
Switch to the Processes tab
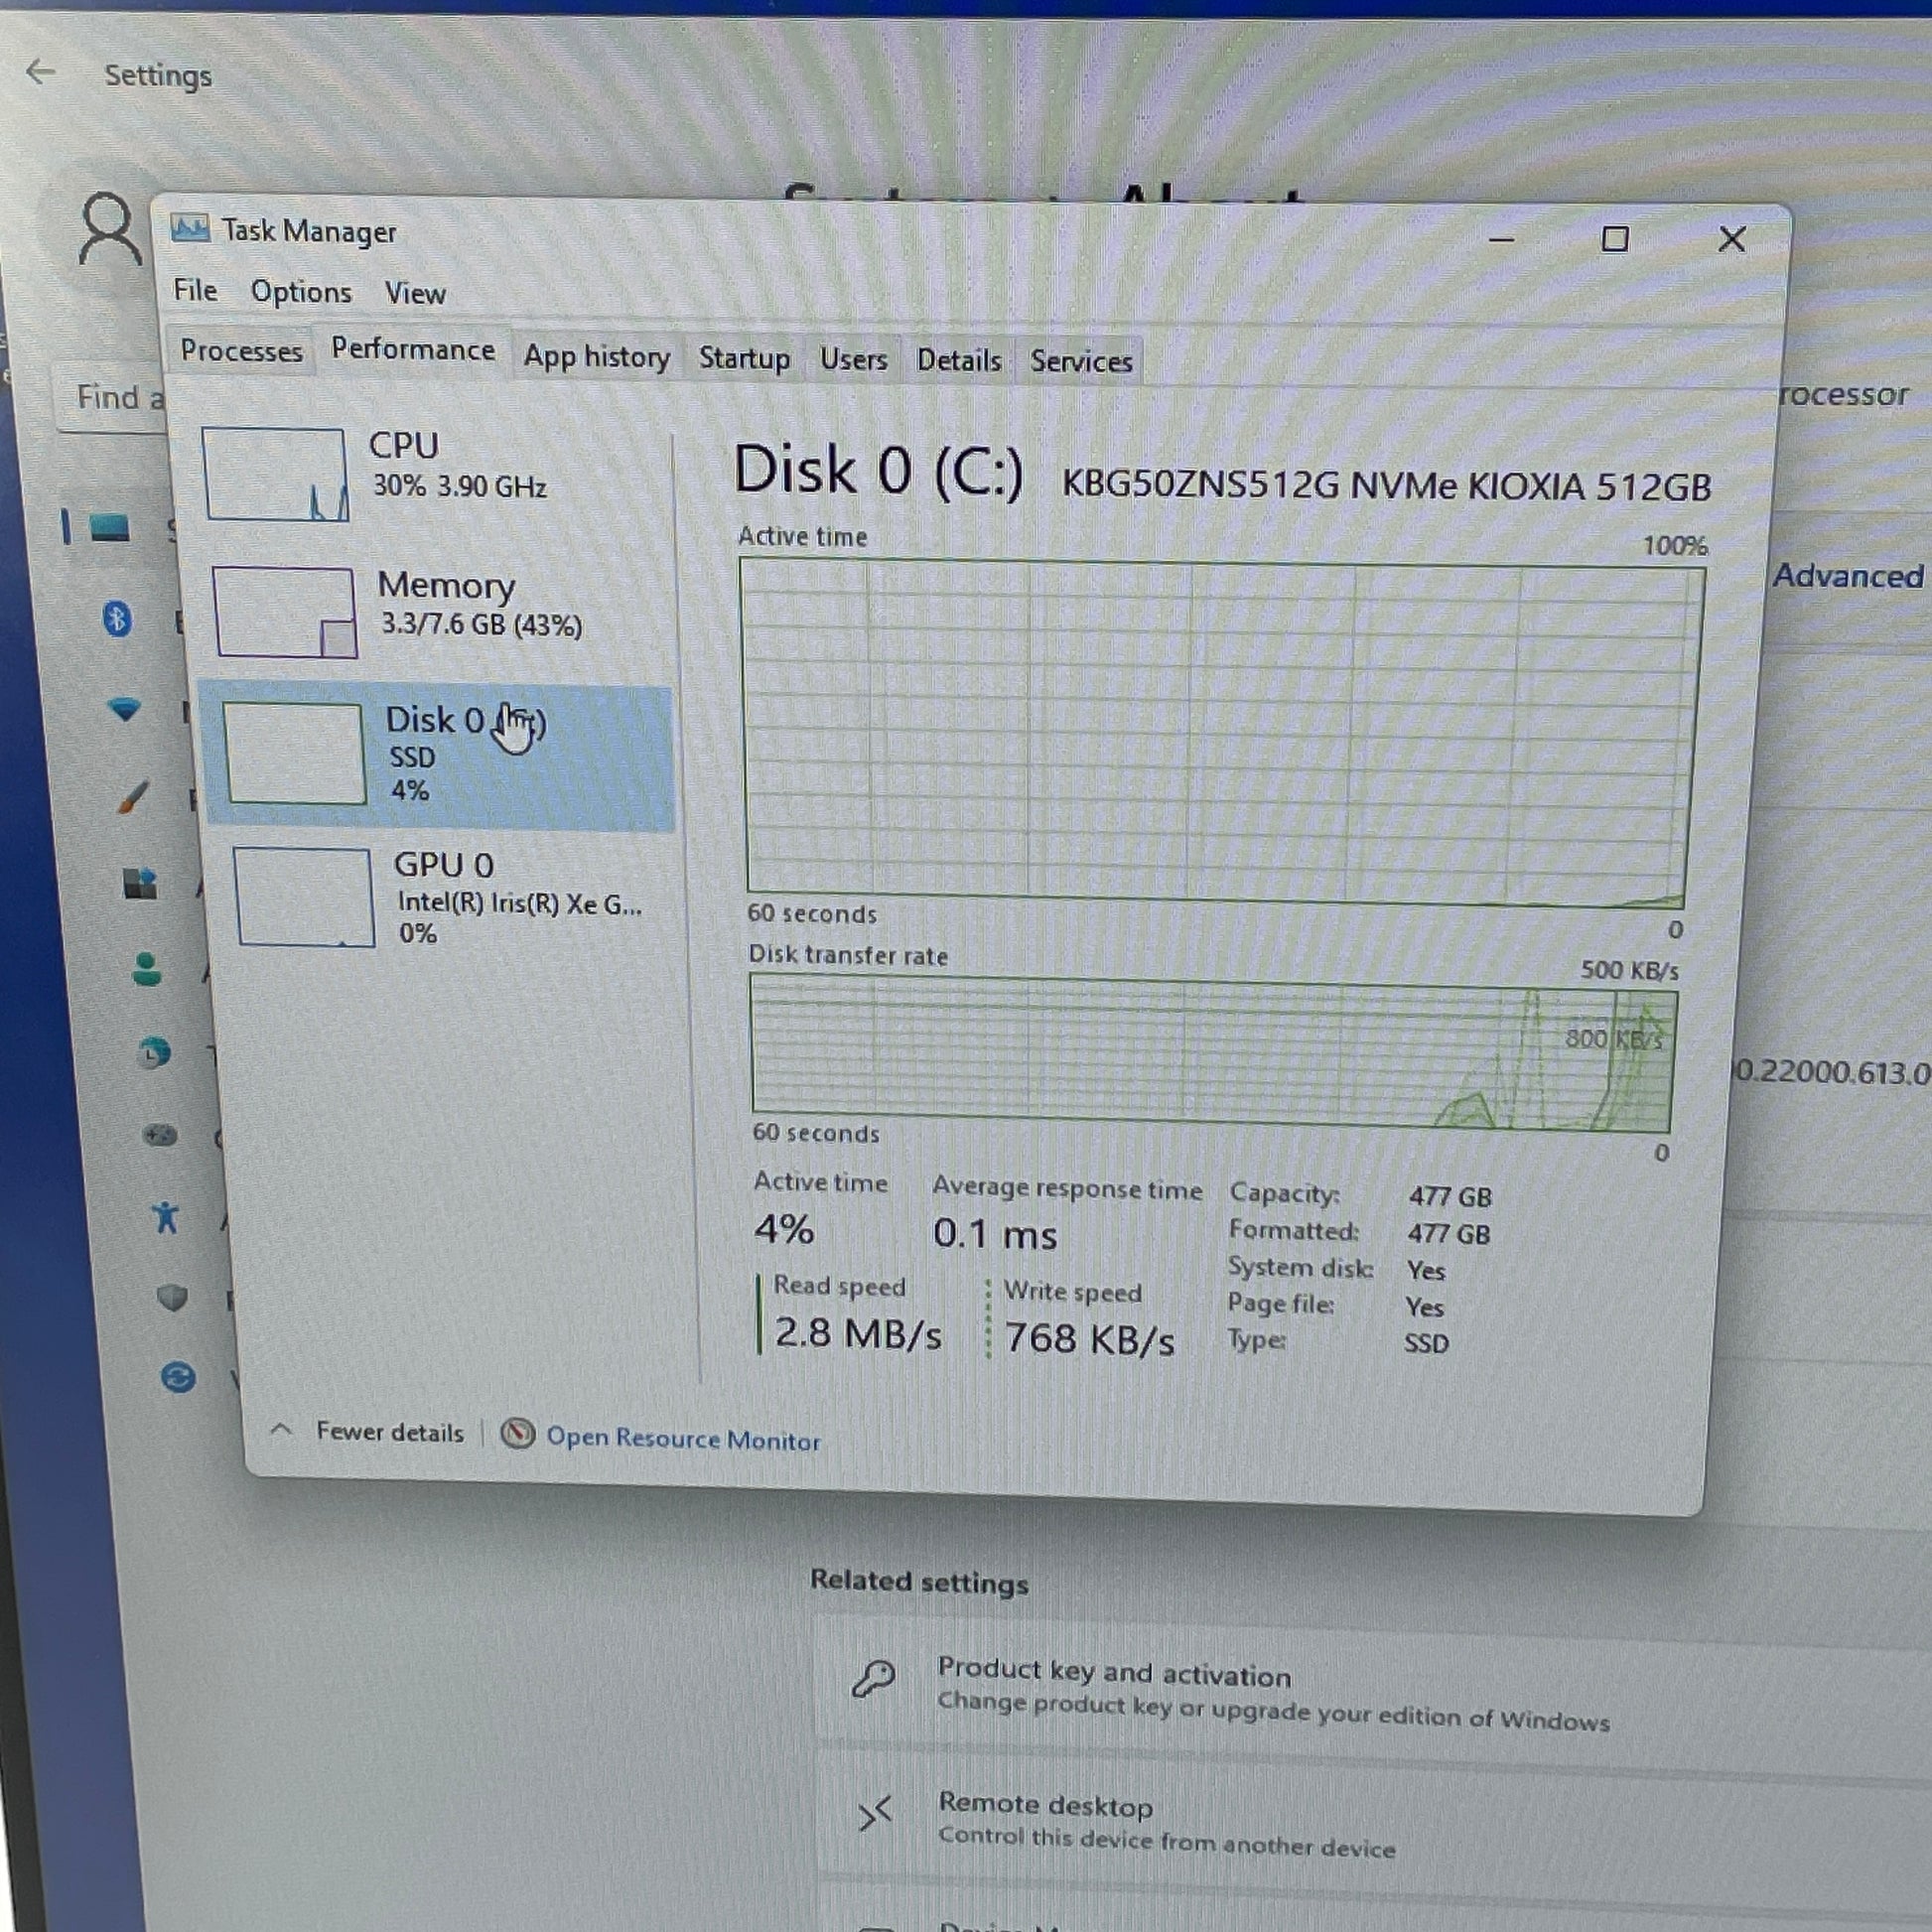(x=241, y=351)
